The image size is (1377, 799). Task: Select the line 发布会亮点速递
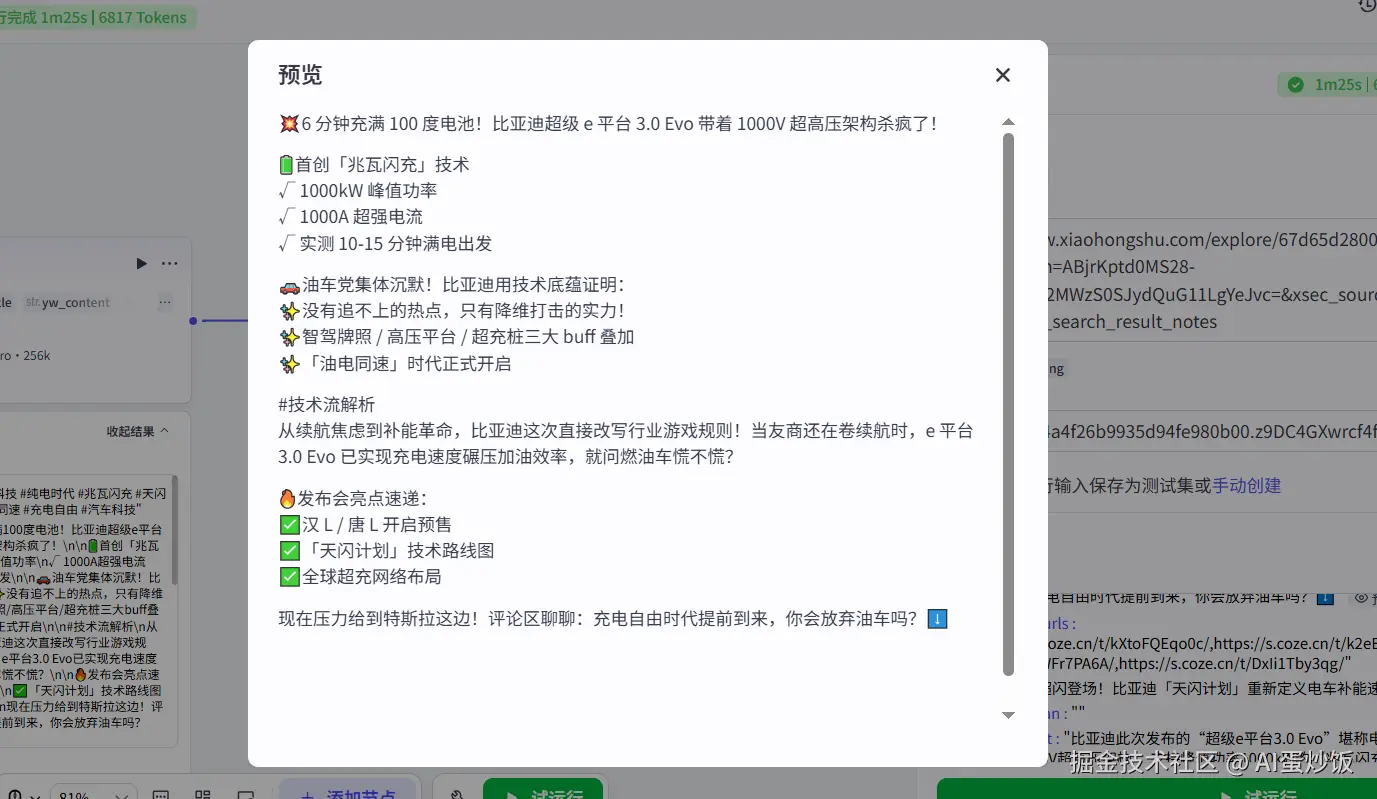[x=353, y=498]
